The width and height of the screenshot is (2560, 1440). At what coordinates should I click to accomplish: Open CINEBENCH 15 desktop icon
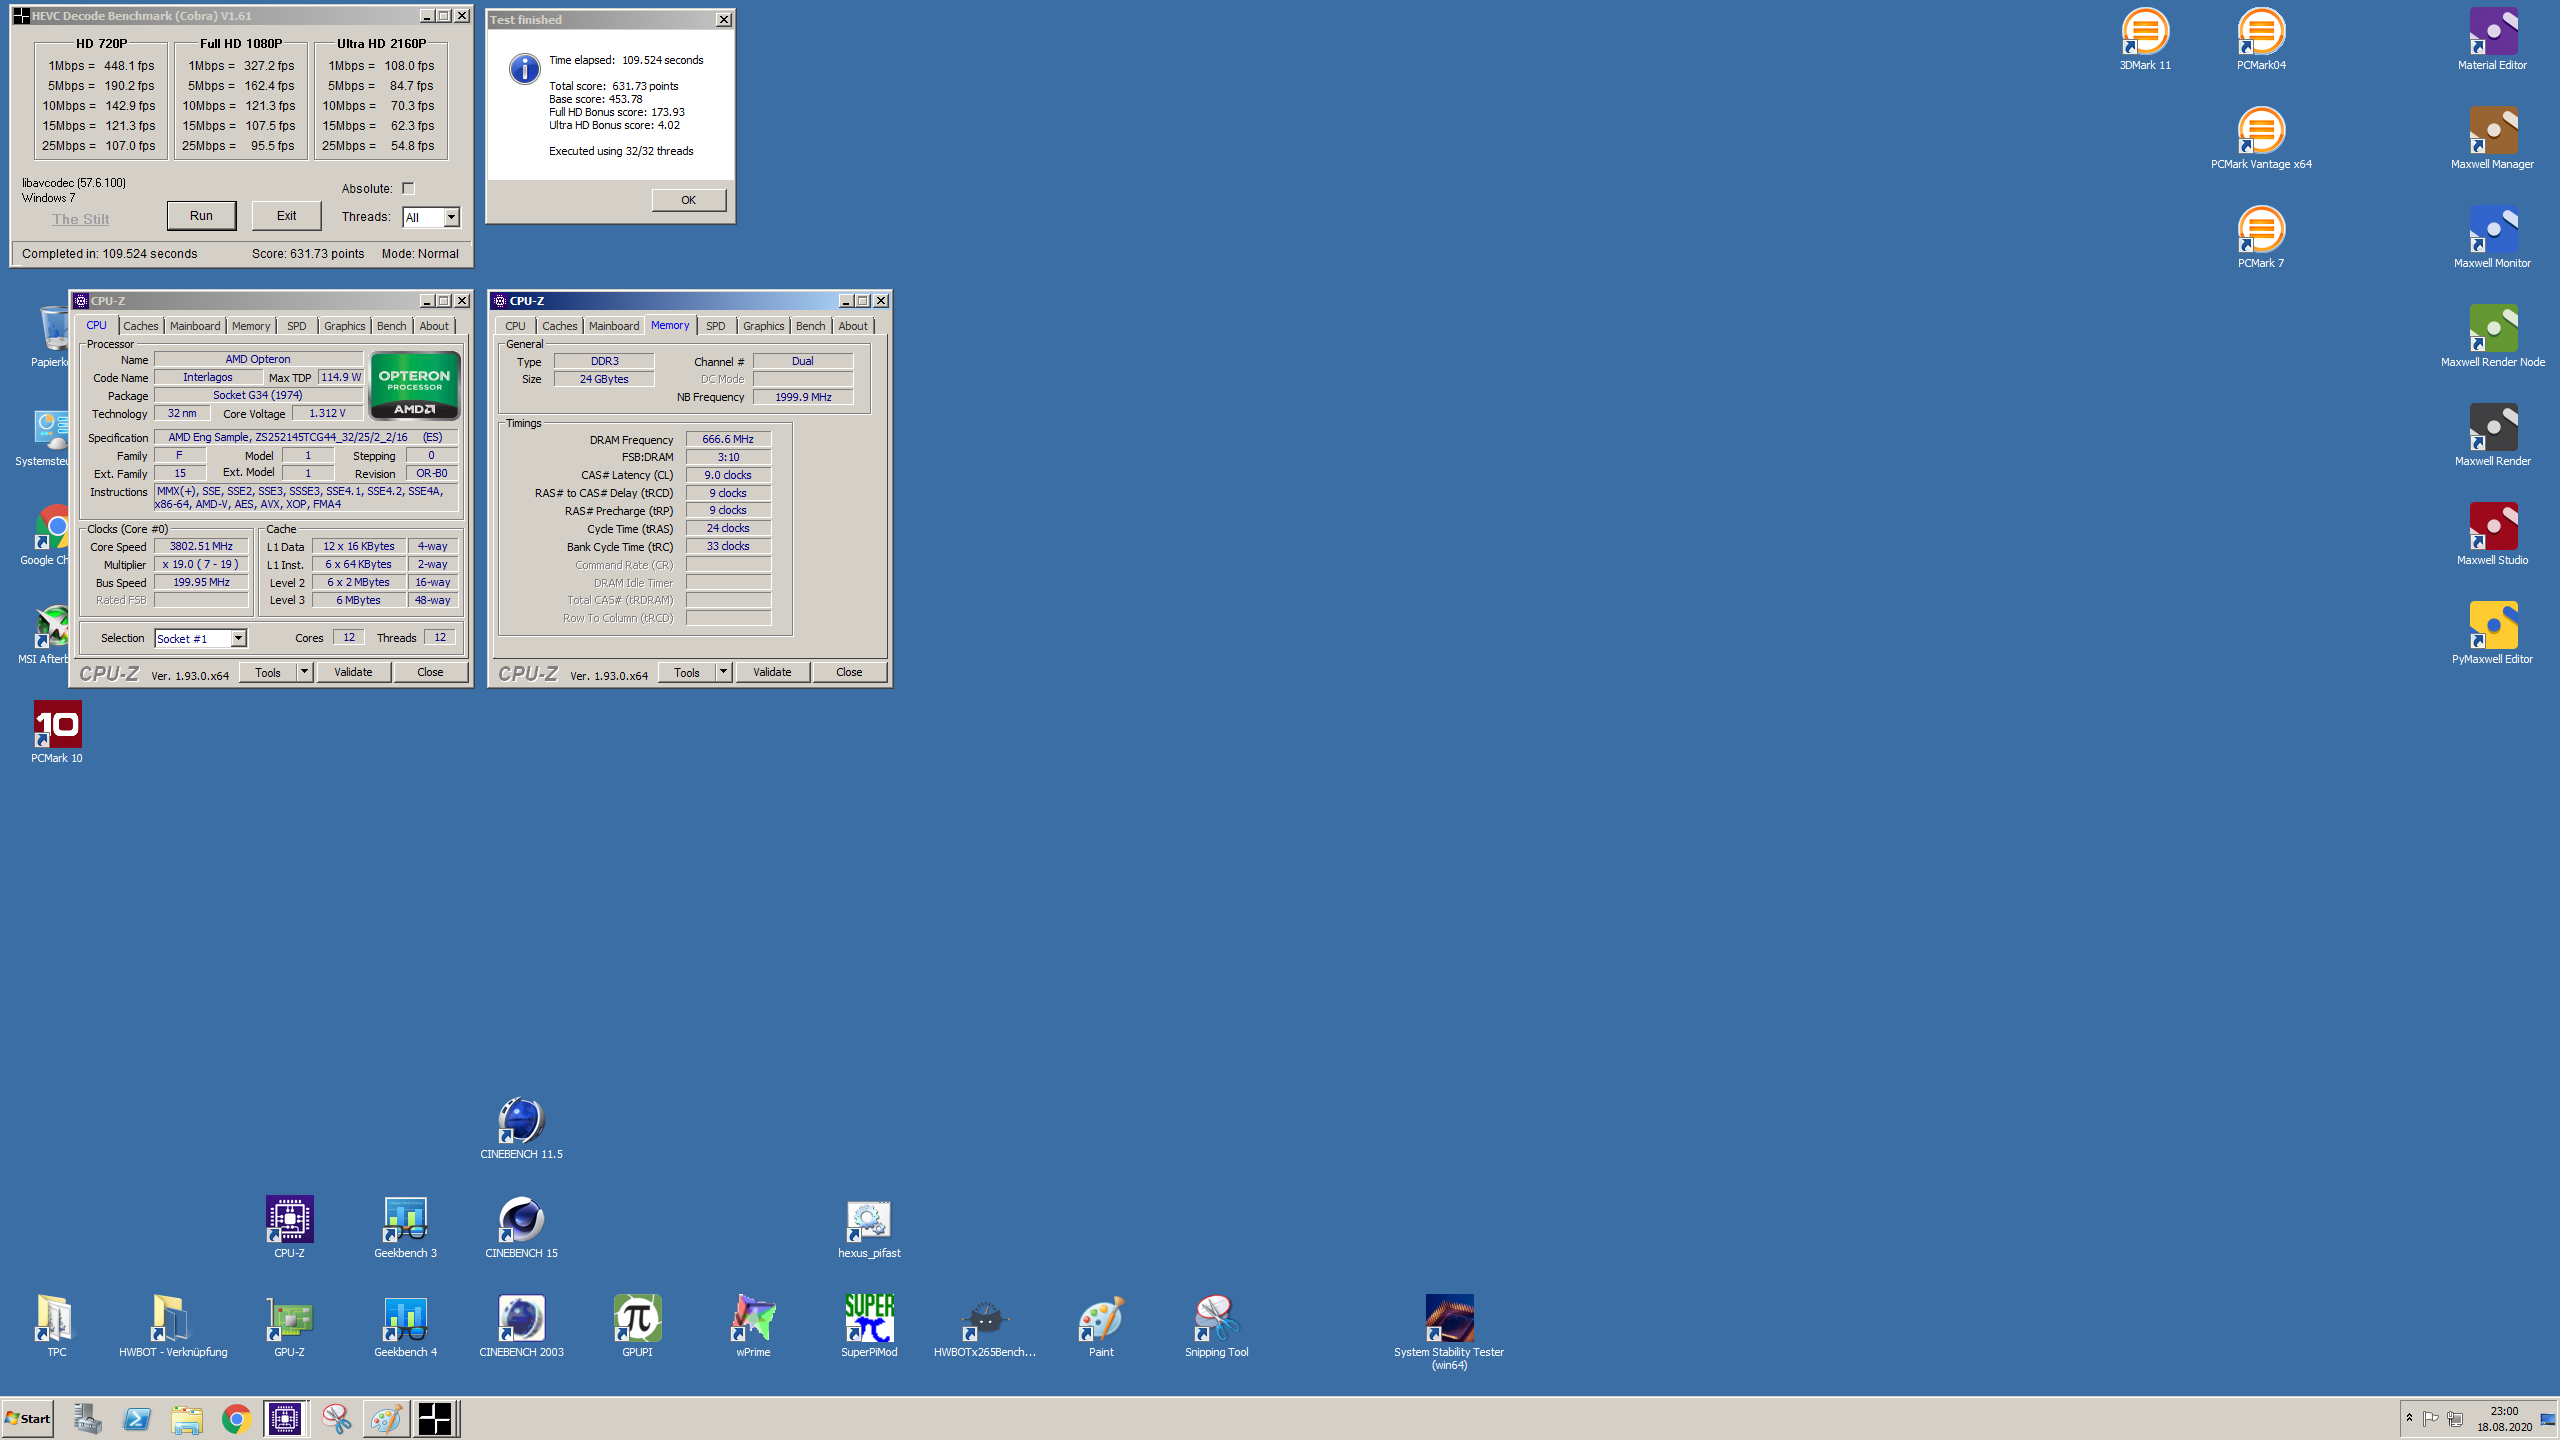(x=521, y=1227)
